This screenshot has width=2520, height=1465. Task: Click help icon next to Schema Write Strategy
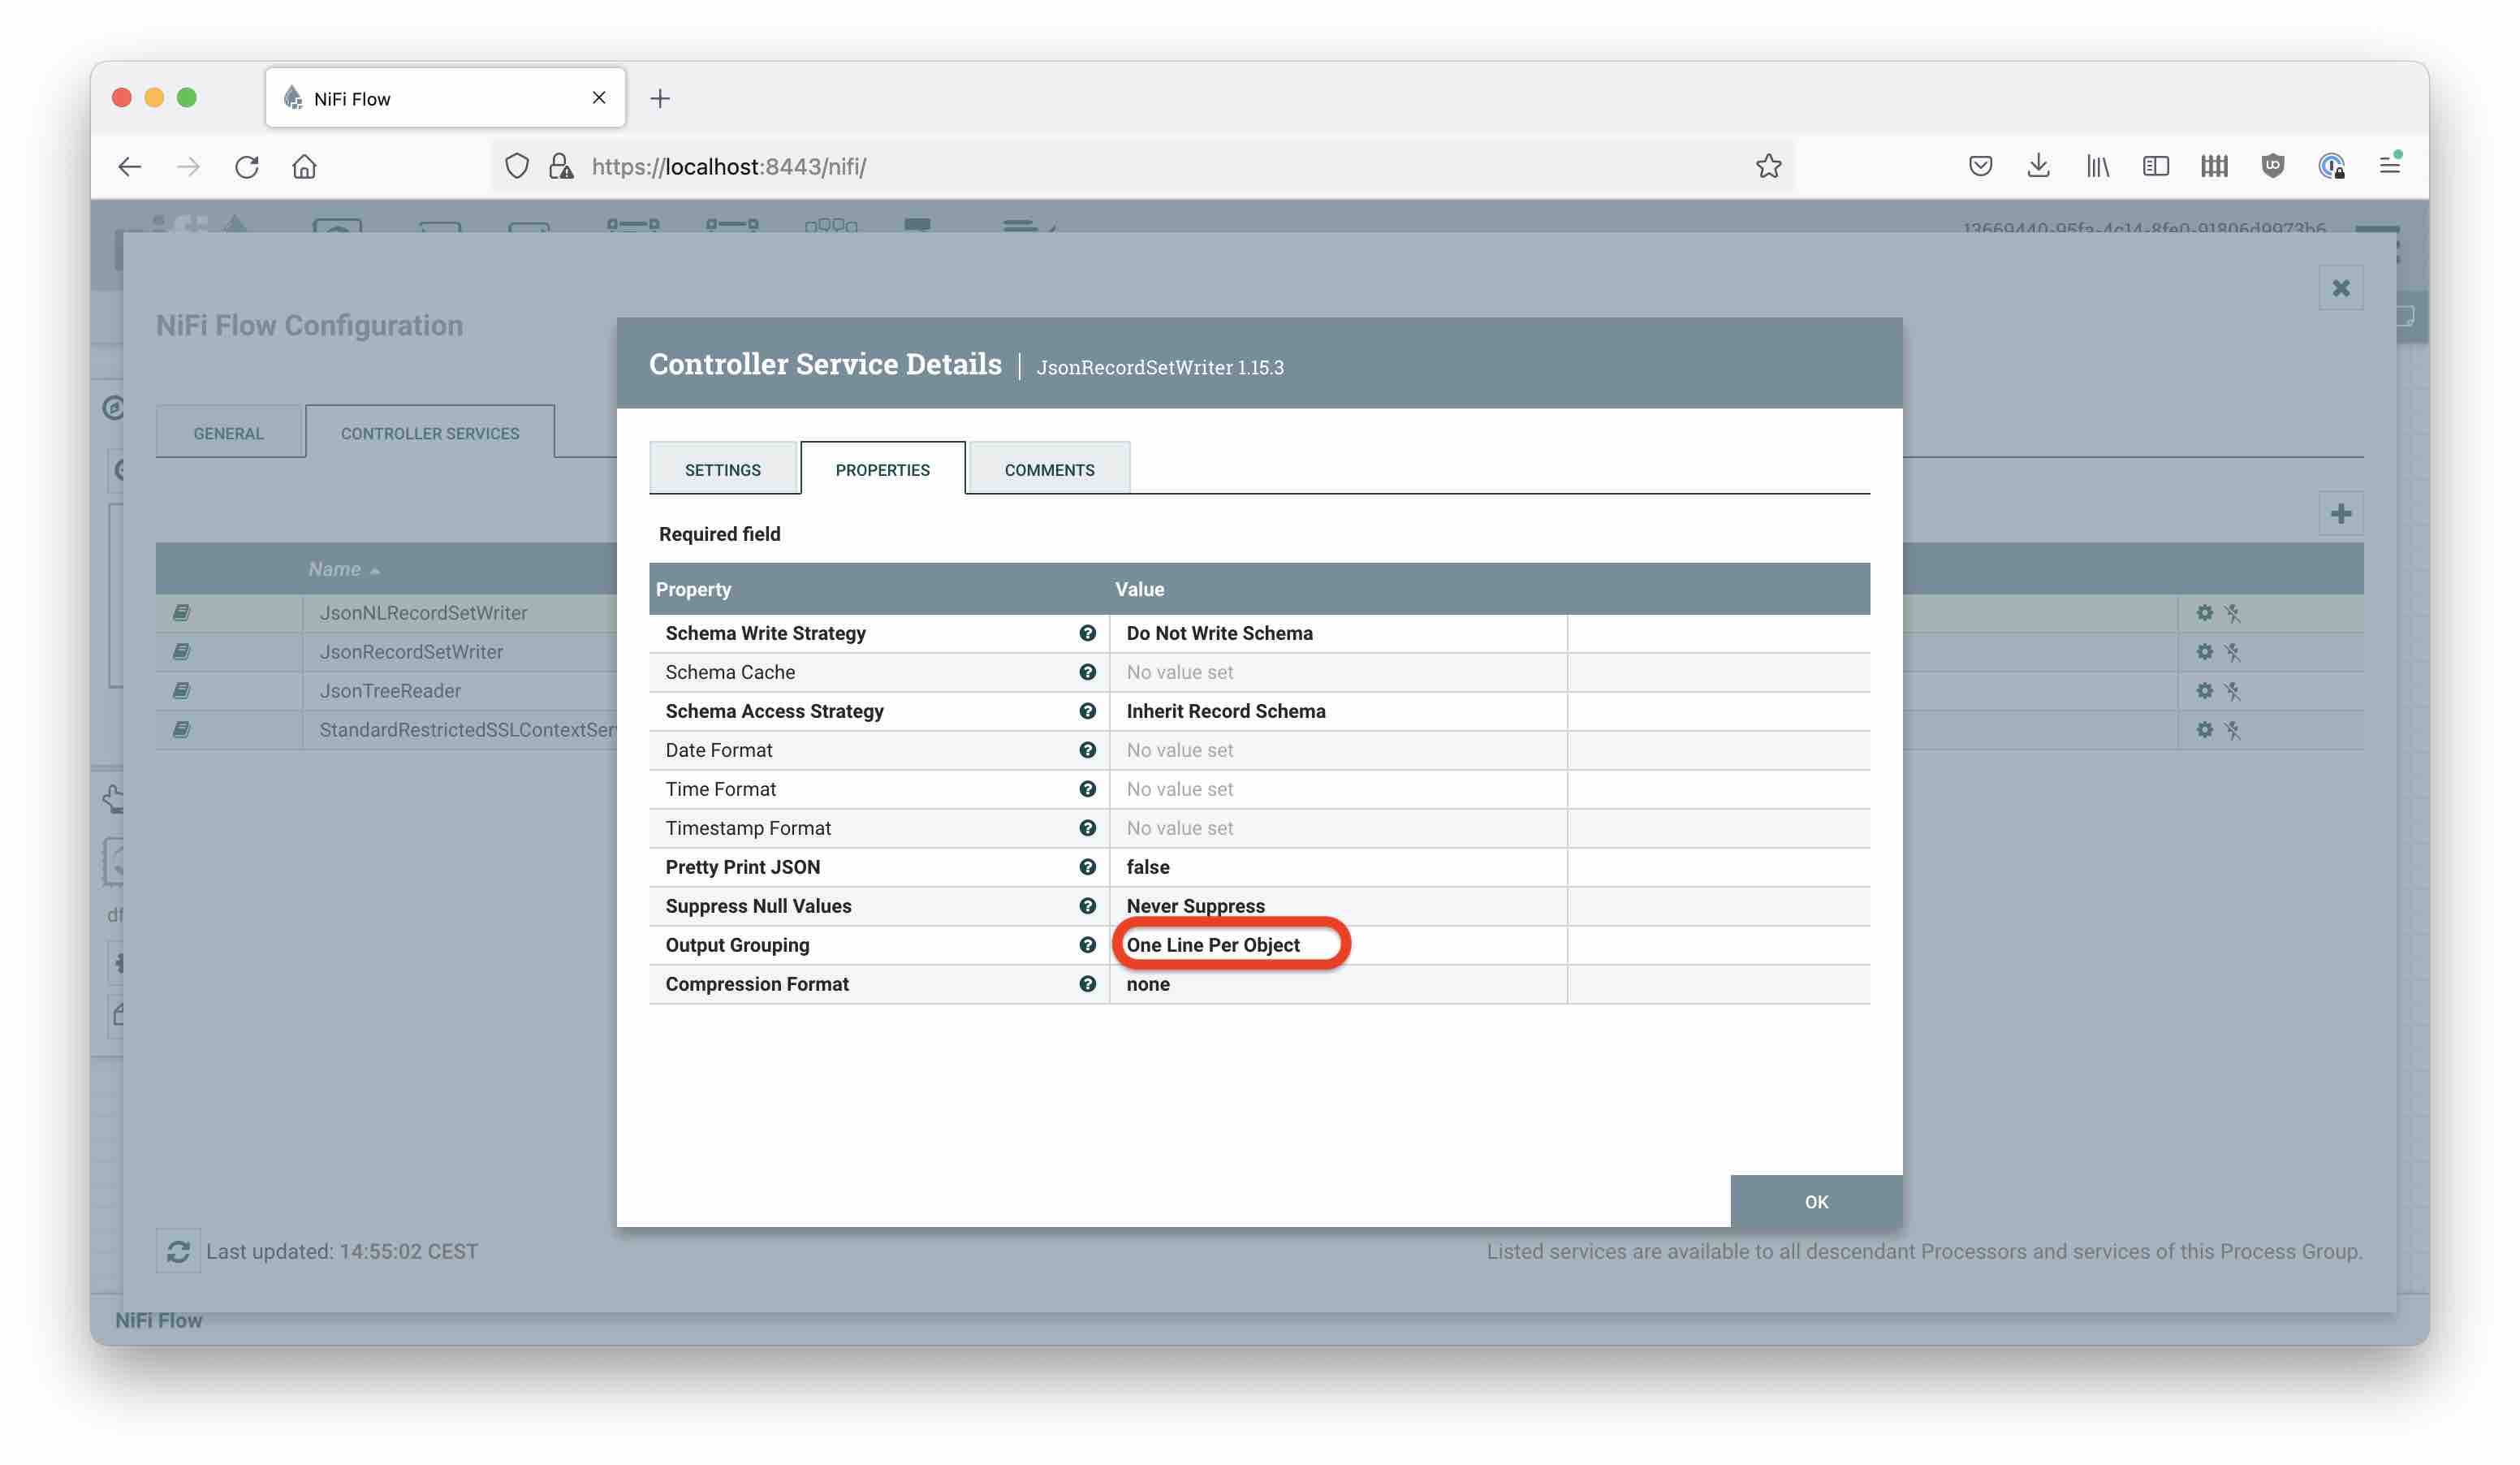(x=1087, y=633)
